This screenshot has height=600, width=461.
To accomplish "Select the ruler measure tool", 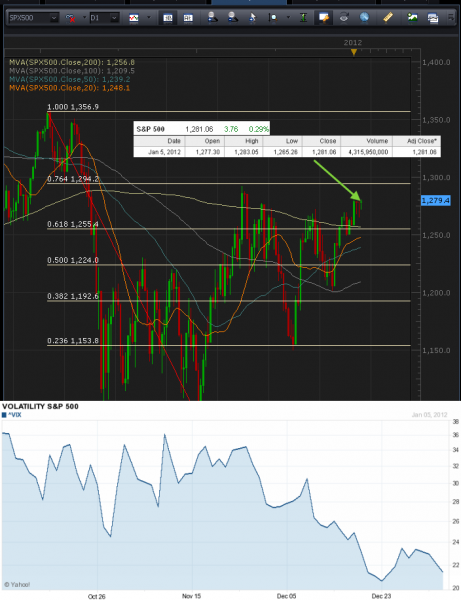I will point(388,18).
